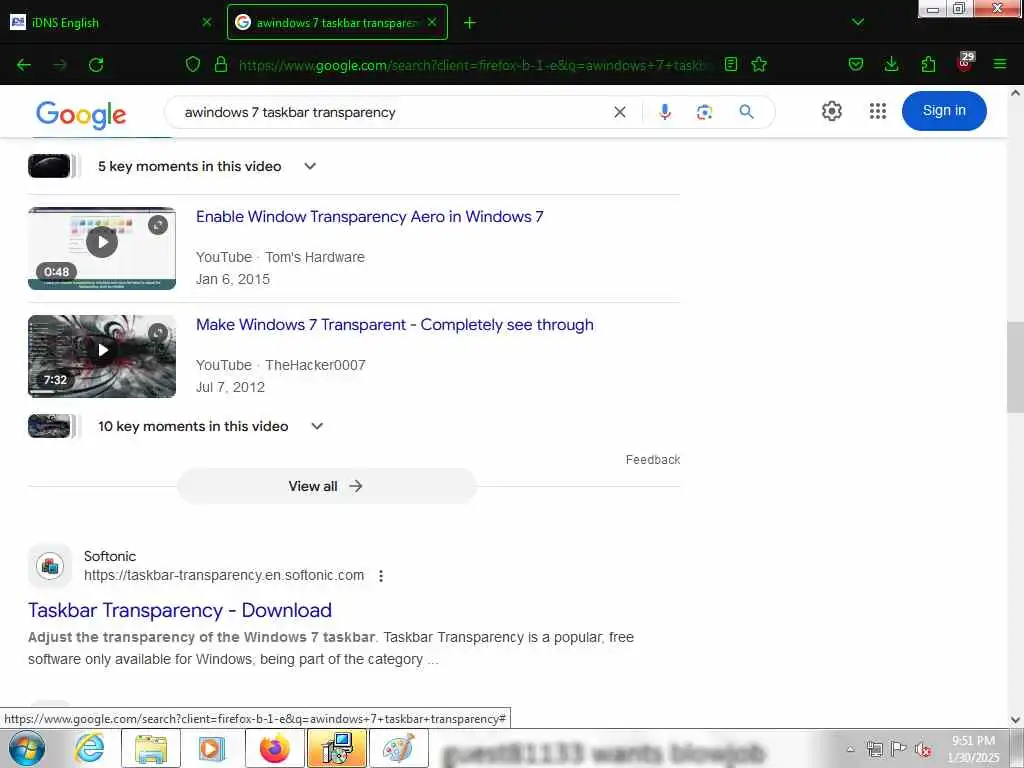Play the 7:32 TheHacker0007 video thumbnail

point(102,357)
